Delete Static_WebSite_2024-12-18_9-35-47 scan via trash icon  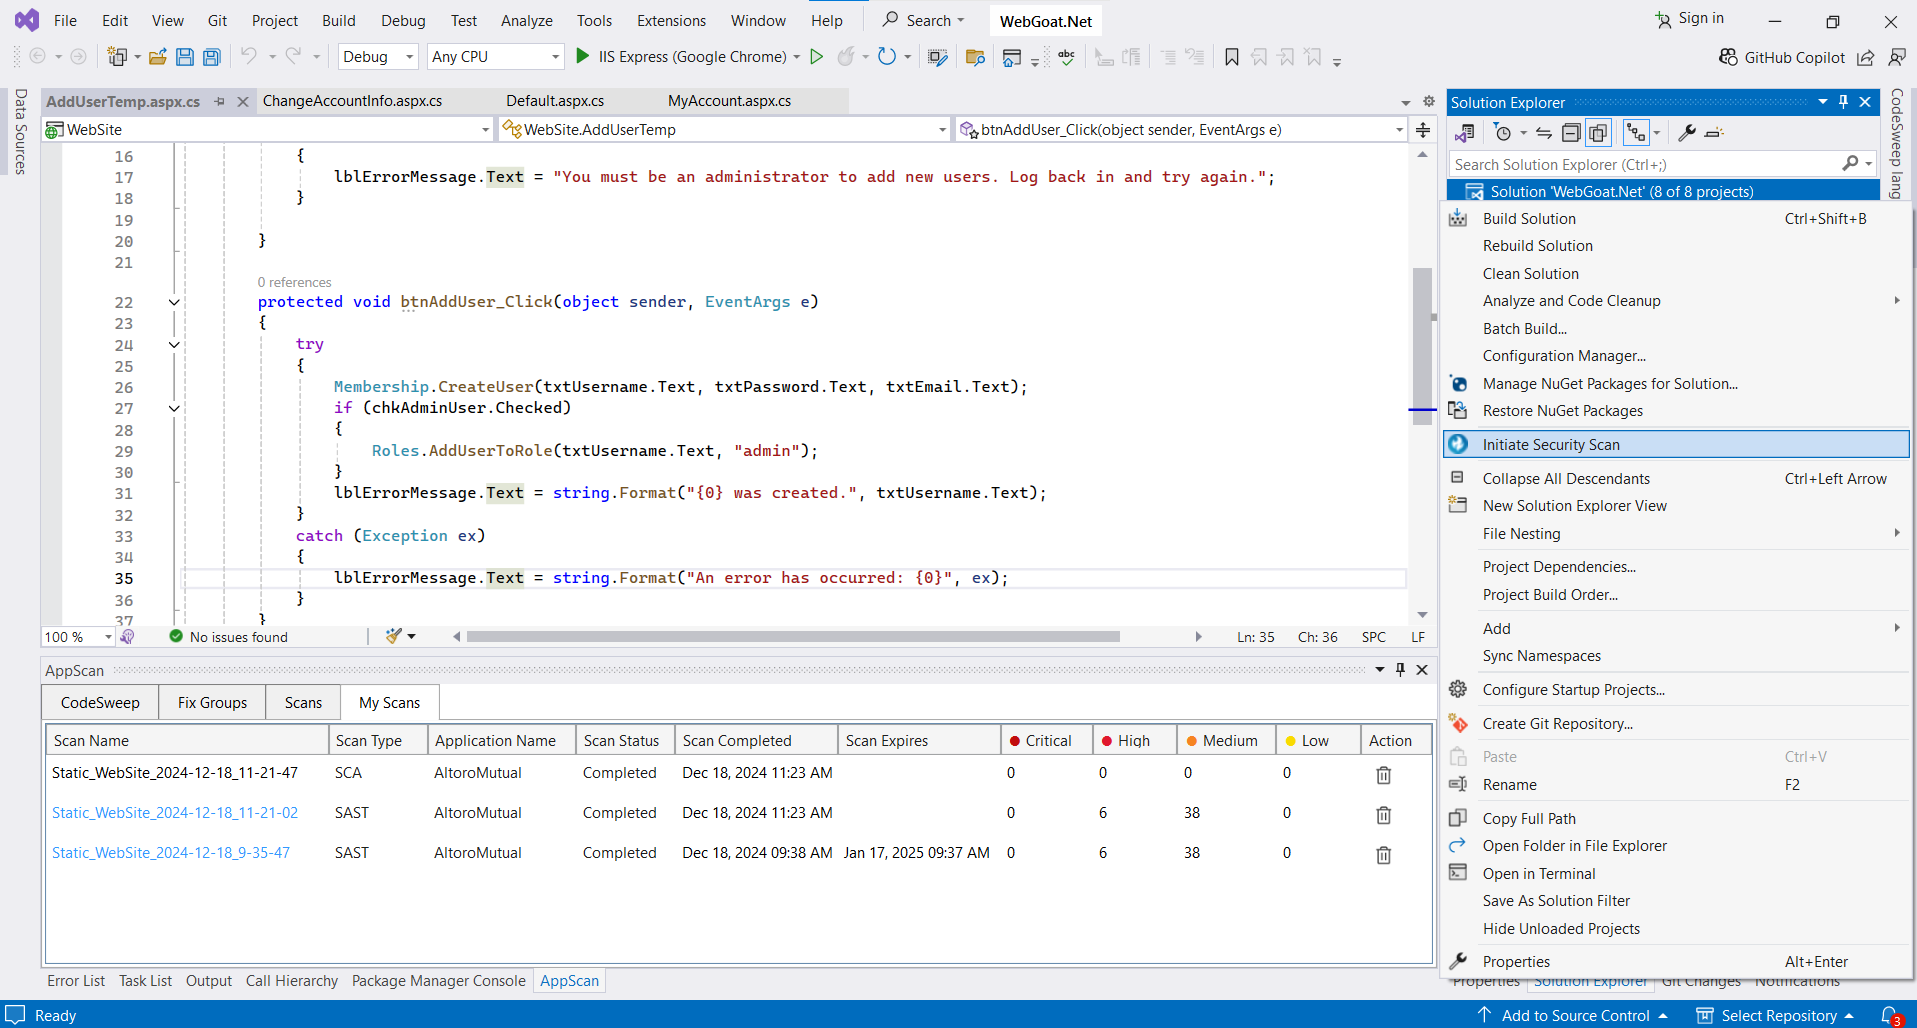(x=1383, y=855)
